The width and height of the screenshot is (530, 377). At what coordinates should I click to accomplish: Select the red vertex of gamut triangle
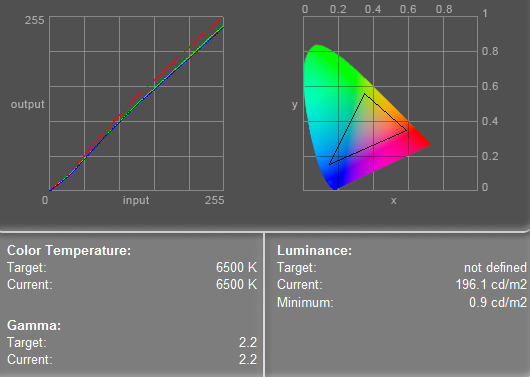click(406, 130)
